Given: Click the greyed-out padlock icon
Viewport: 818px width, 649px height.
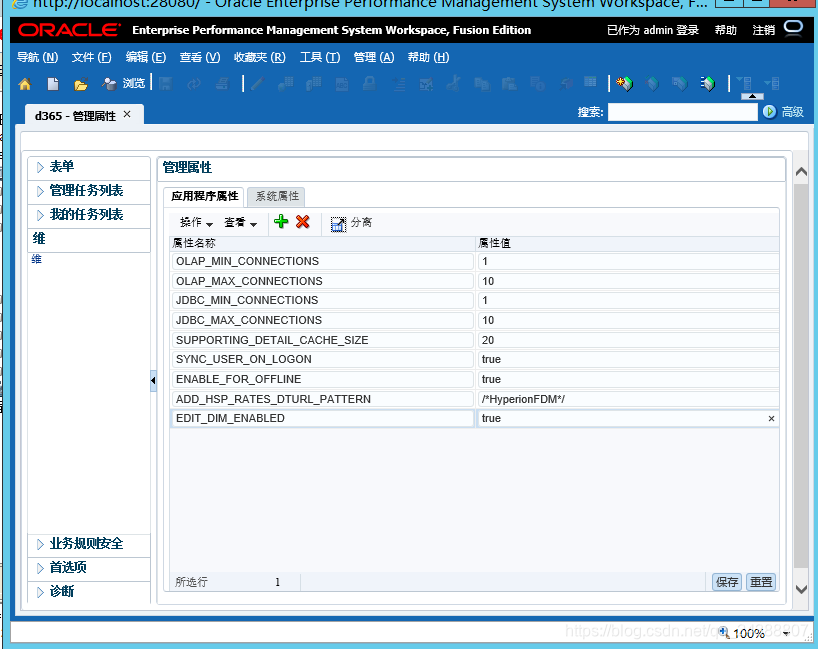Looking at the screenshot, I should pos(369,83).
